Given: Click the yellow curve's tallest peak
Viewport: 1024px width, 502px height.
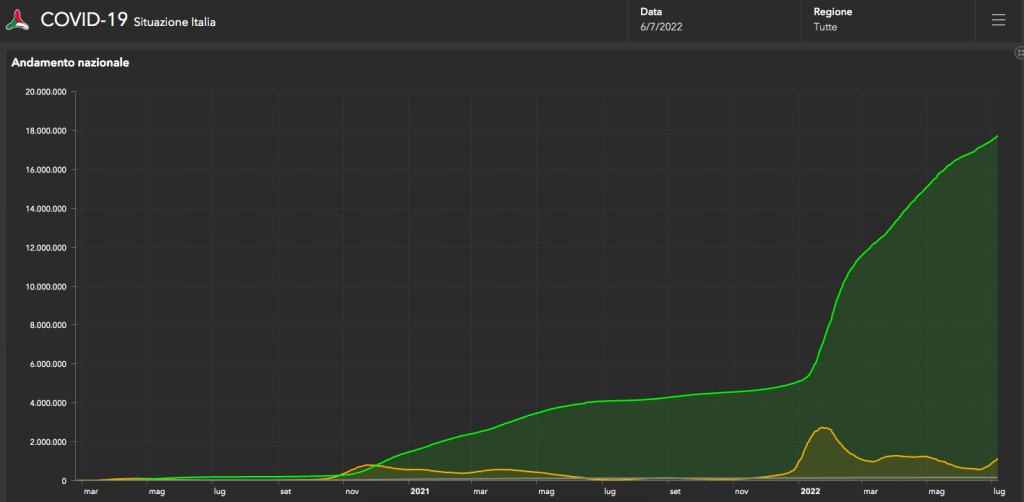Looking at the screenshot, I should 822,428.
